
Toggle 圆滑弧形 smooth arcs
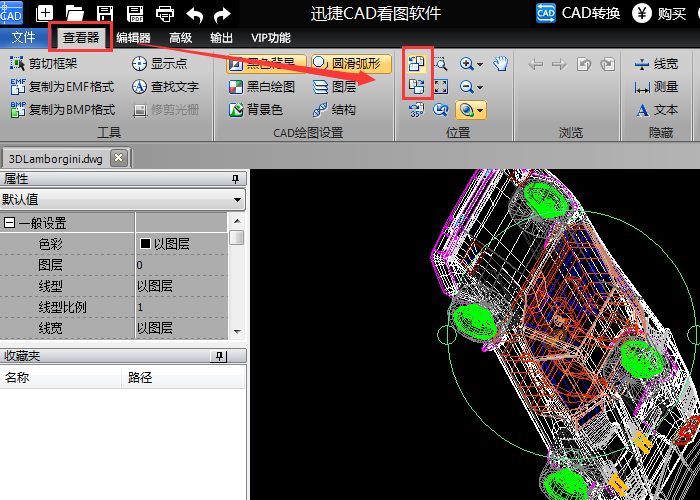click(x=351, y=63)
